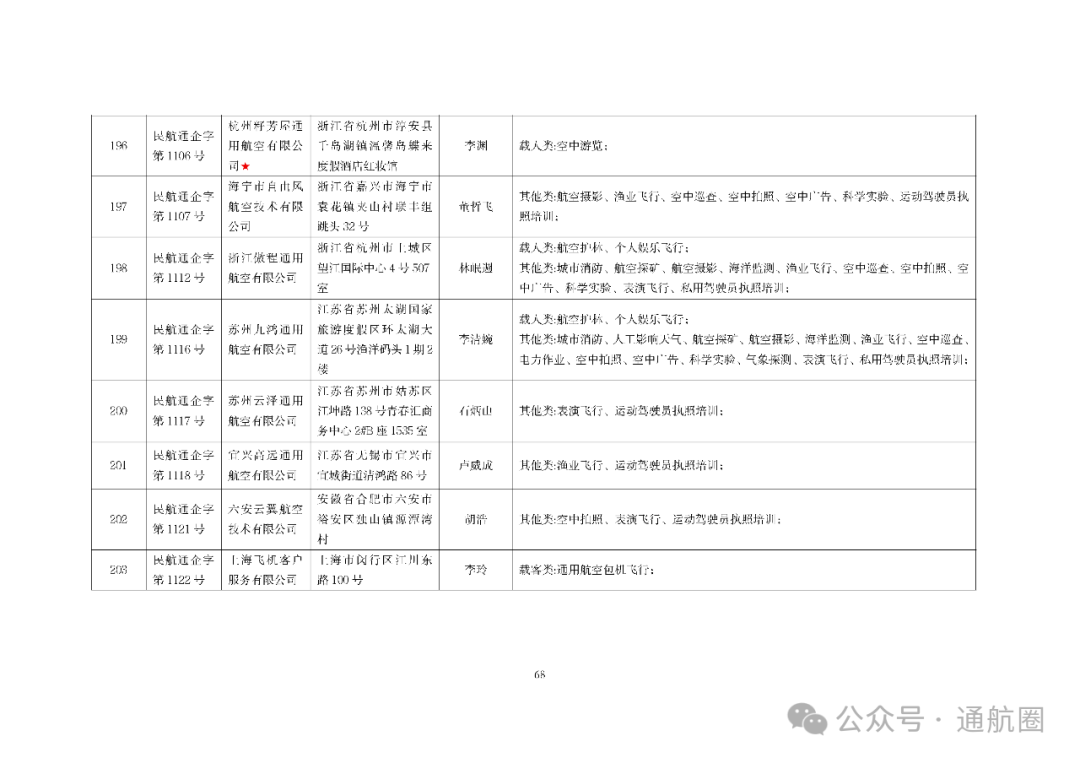Click representative name in row 196
This screenshot has width=1080, height=763.
click(x=476, y=145)
